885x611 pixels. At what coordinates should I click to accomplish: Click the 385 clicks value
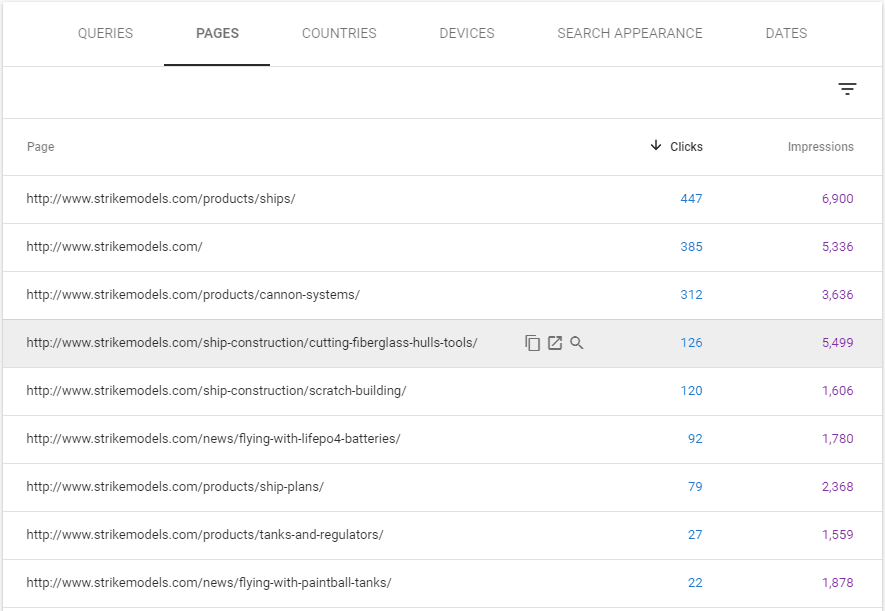pyautogui.click(x=691, y=247)
